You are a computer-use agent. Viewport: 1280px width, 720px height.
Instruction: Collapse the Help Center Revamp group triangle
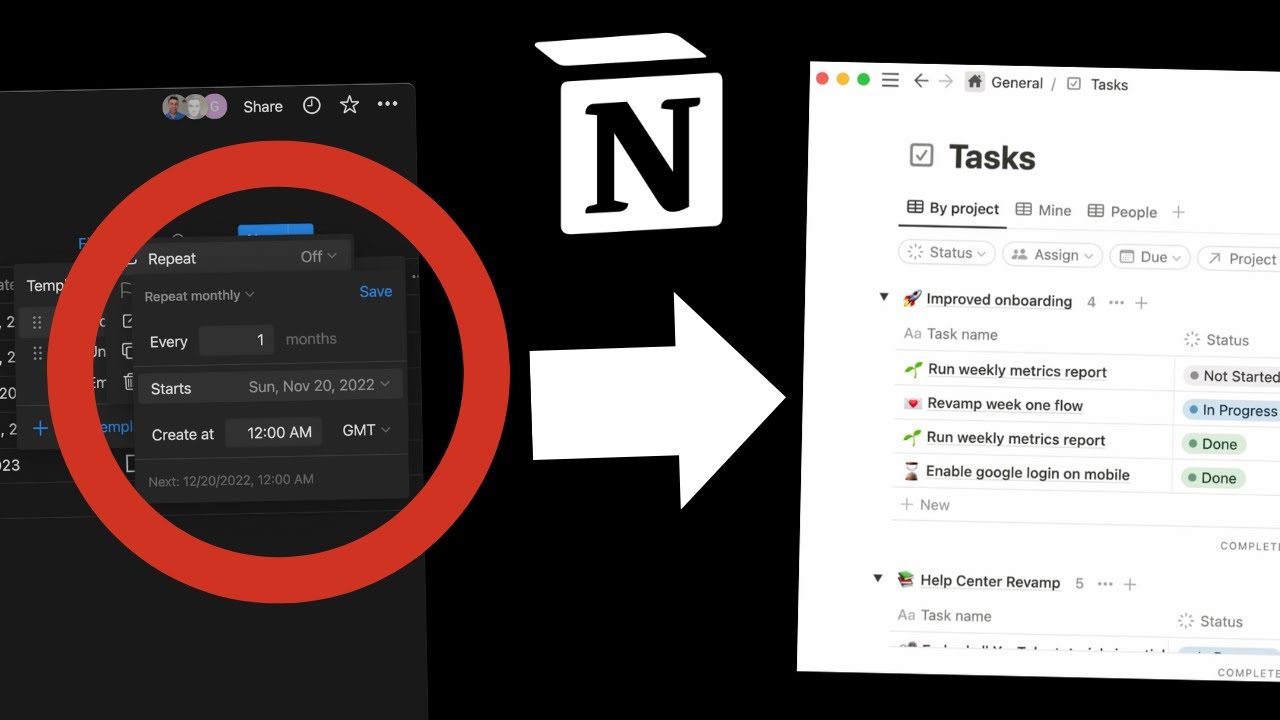point(877,578)
